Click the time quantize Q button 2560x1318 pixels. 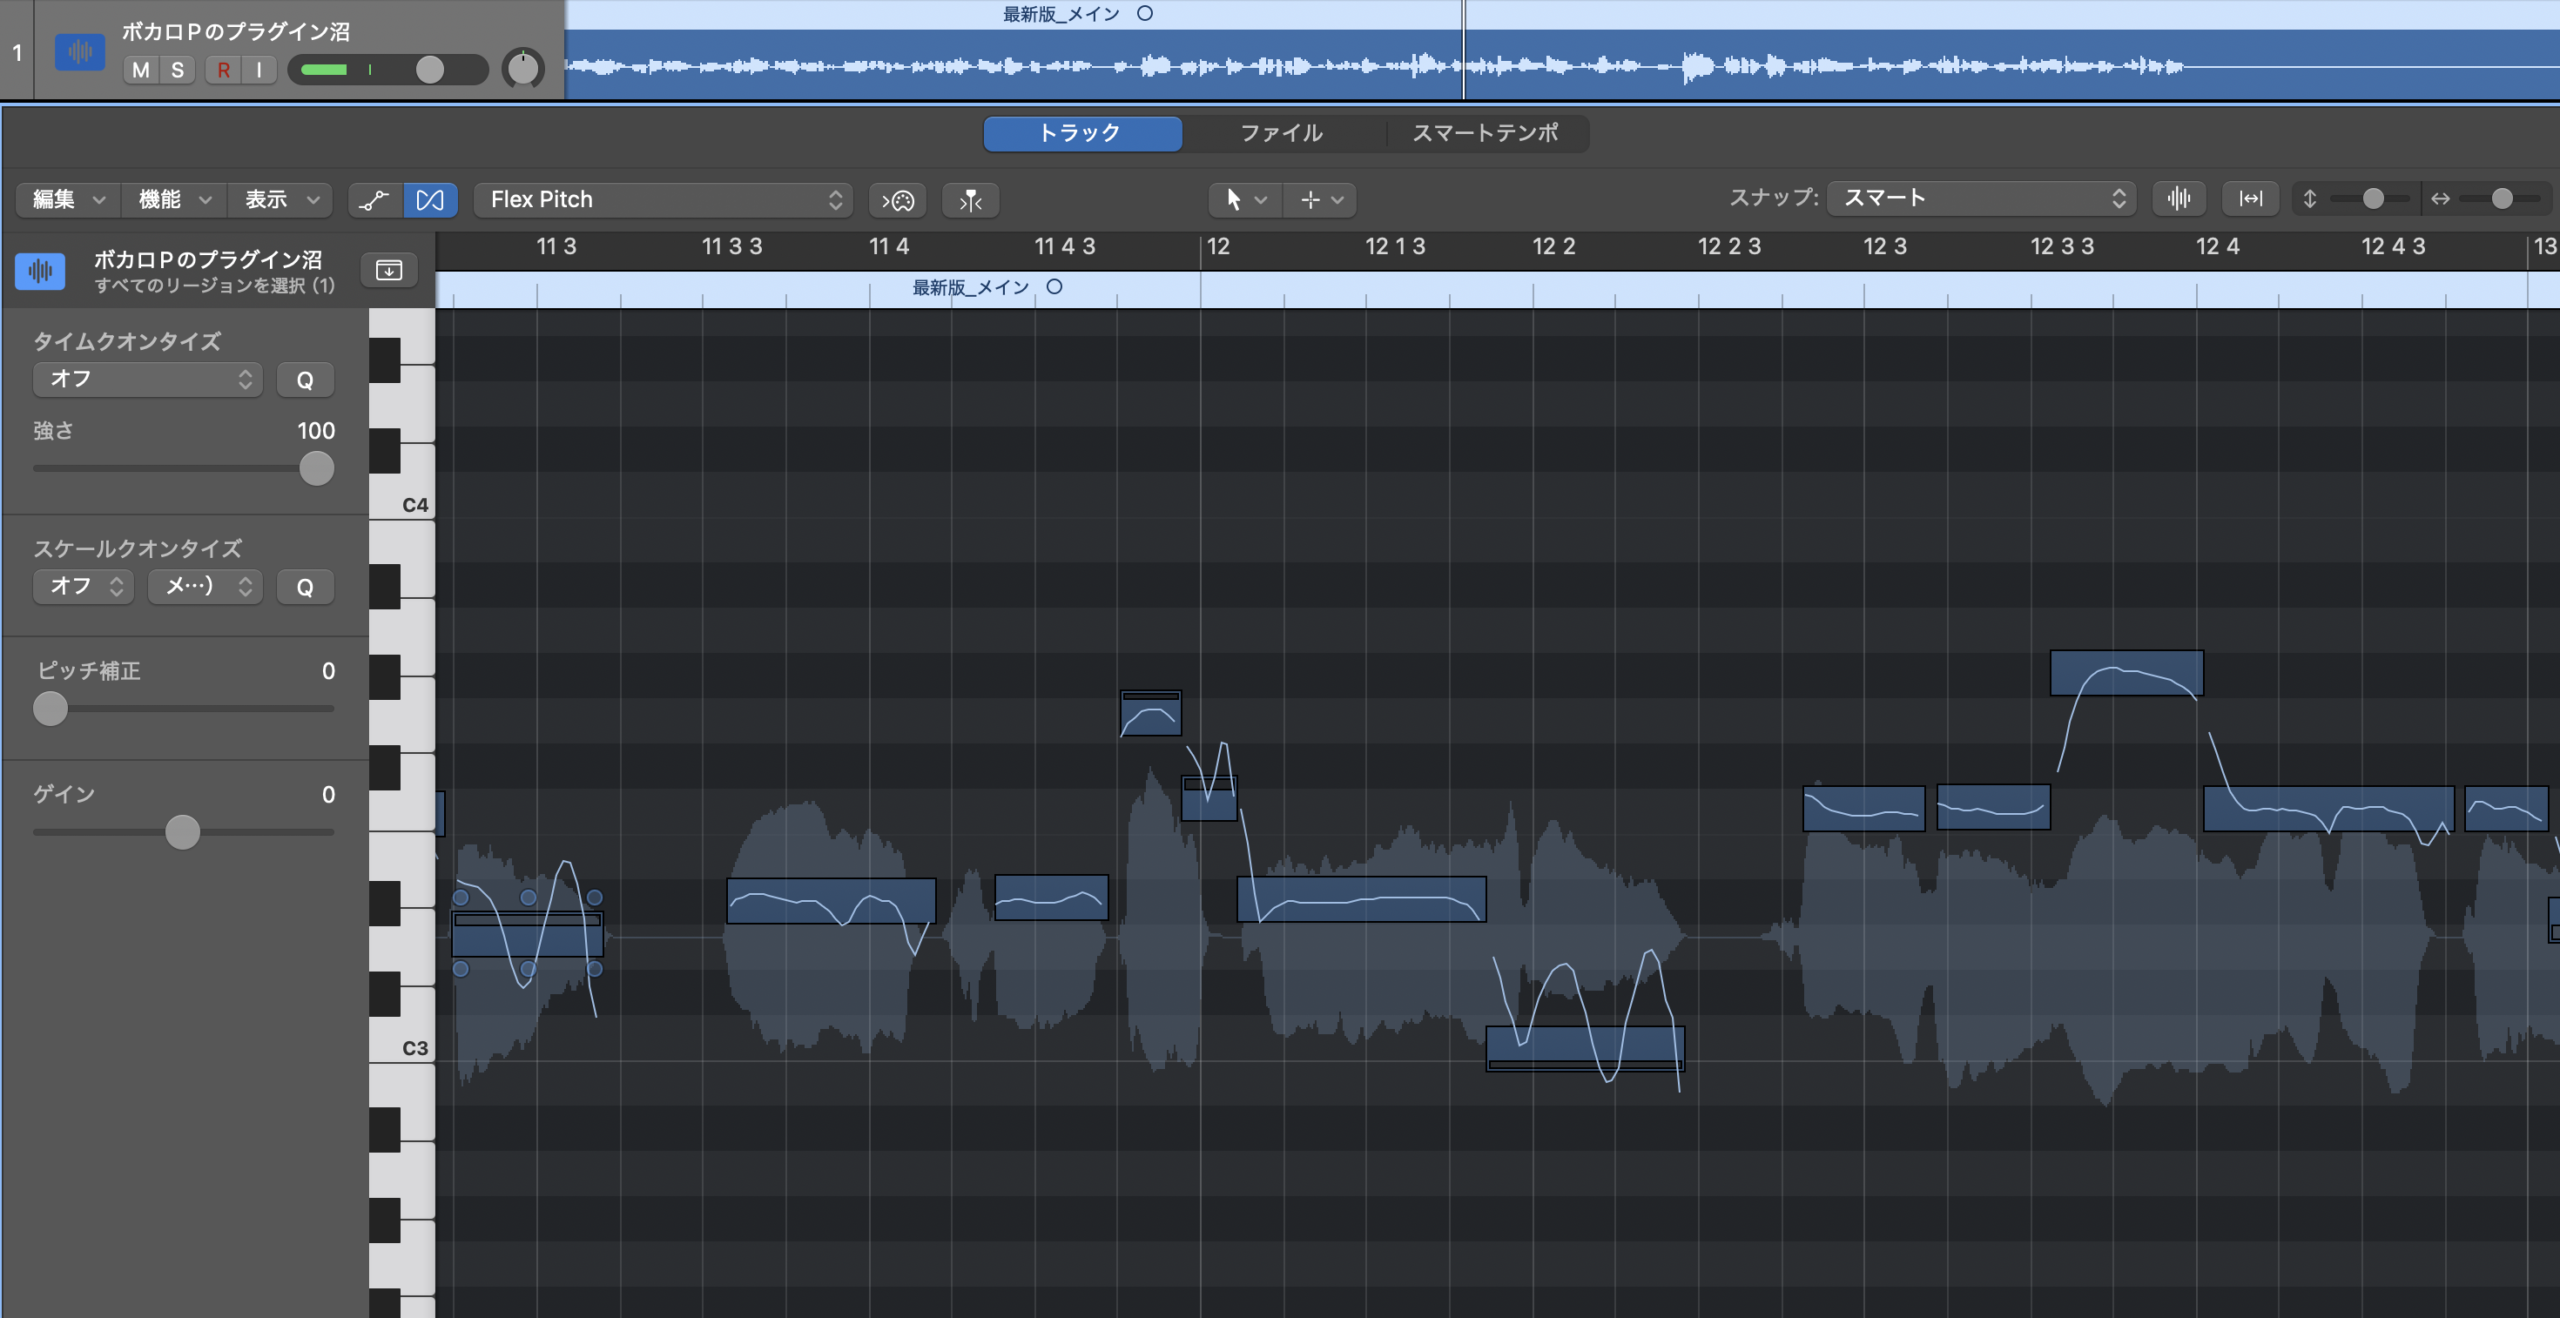click(305, 380)
